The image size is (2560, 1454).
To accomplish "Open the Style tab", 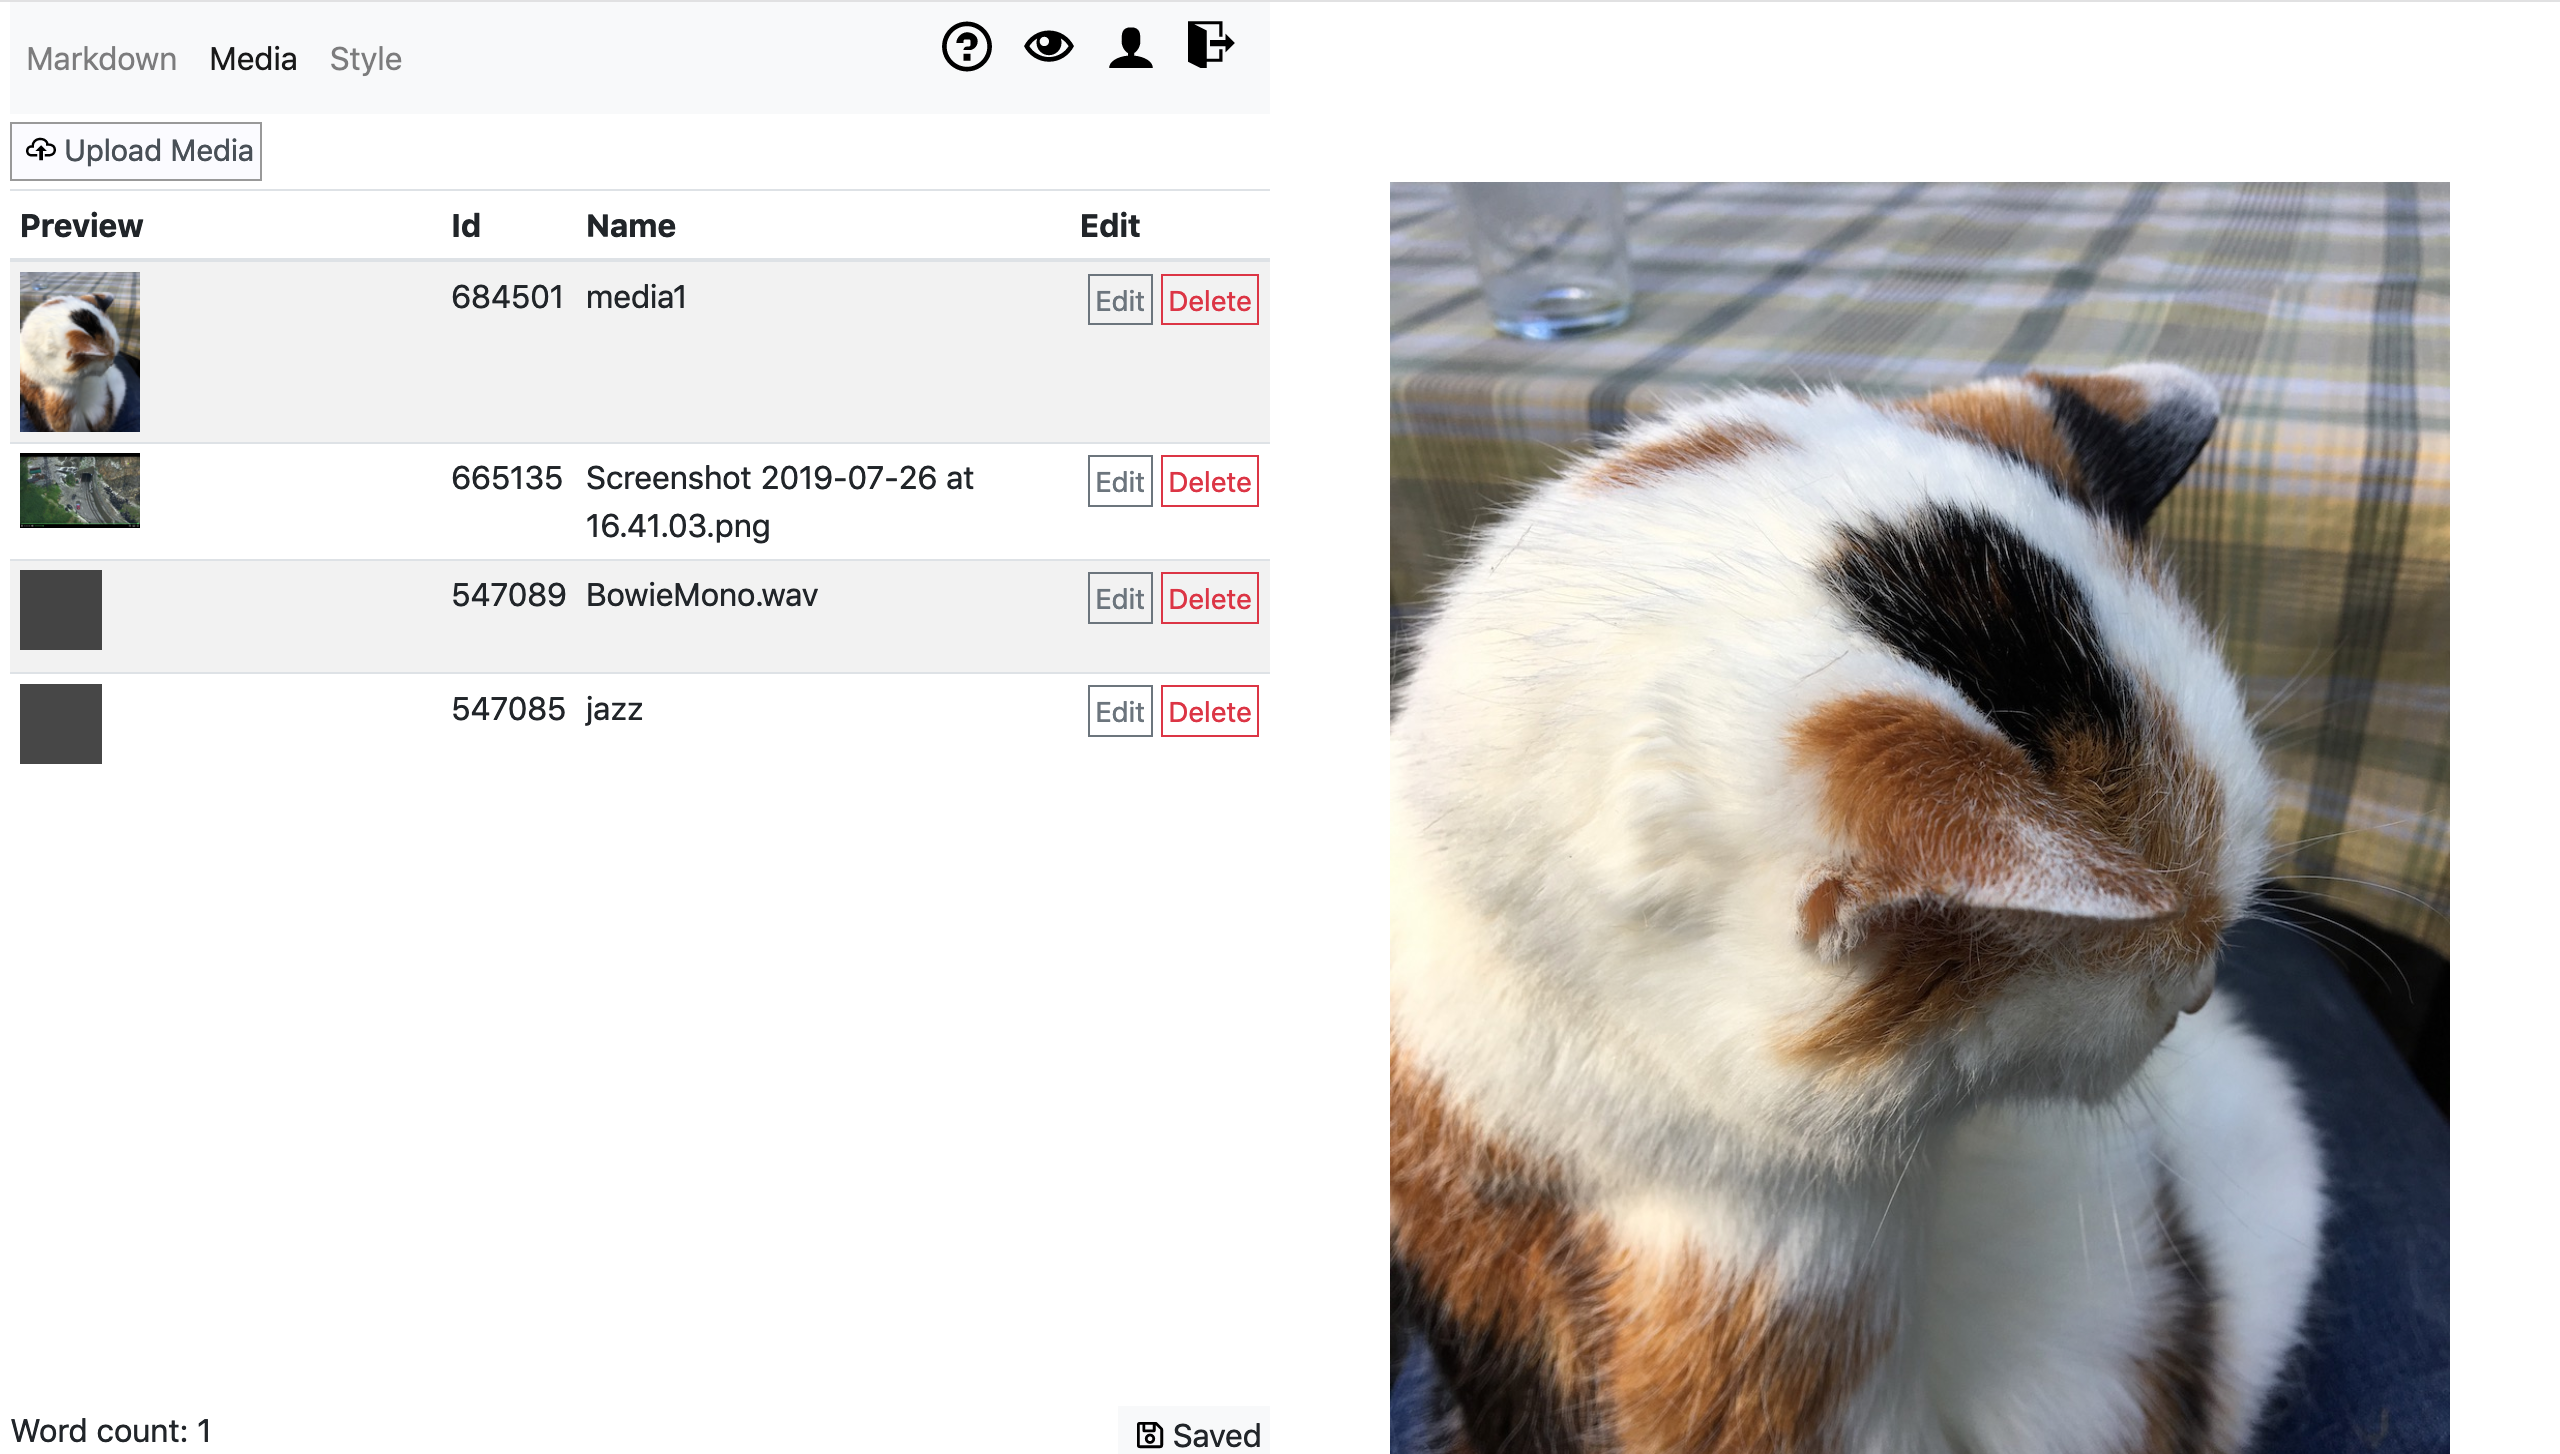I will coord(366,59).
